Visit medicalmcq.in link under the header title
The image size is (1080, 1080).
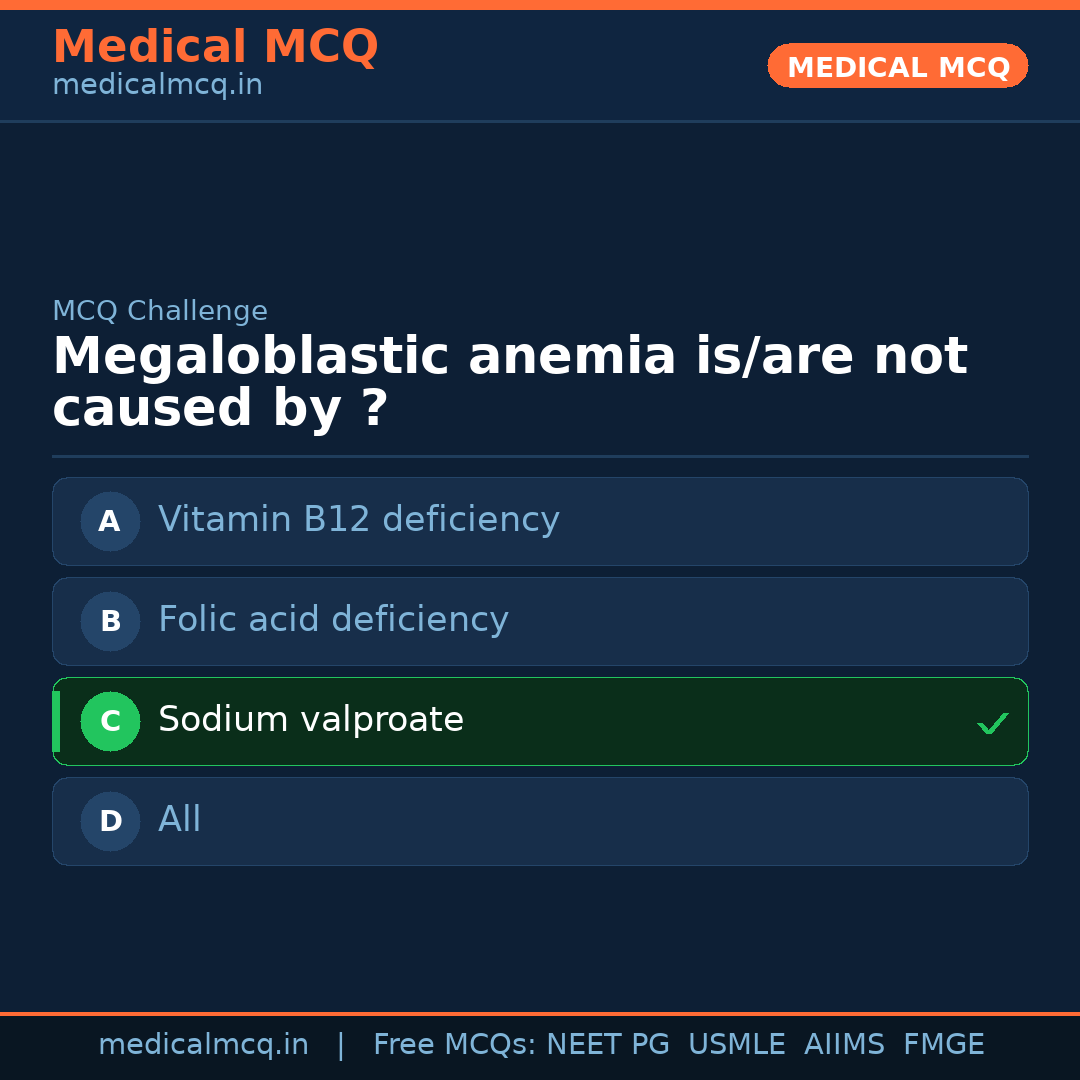point(157,85)
